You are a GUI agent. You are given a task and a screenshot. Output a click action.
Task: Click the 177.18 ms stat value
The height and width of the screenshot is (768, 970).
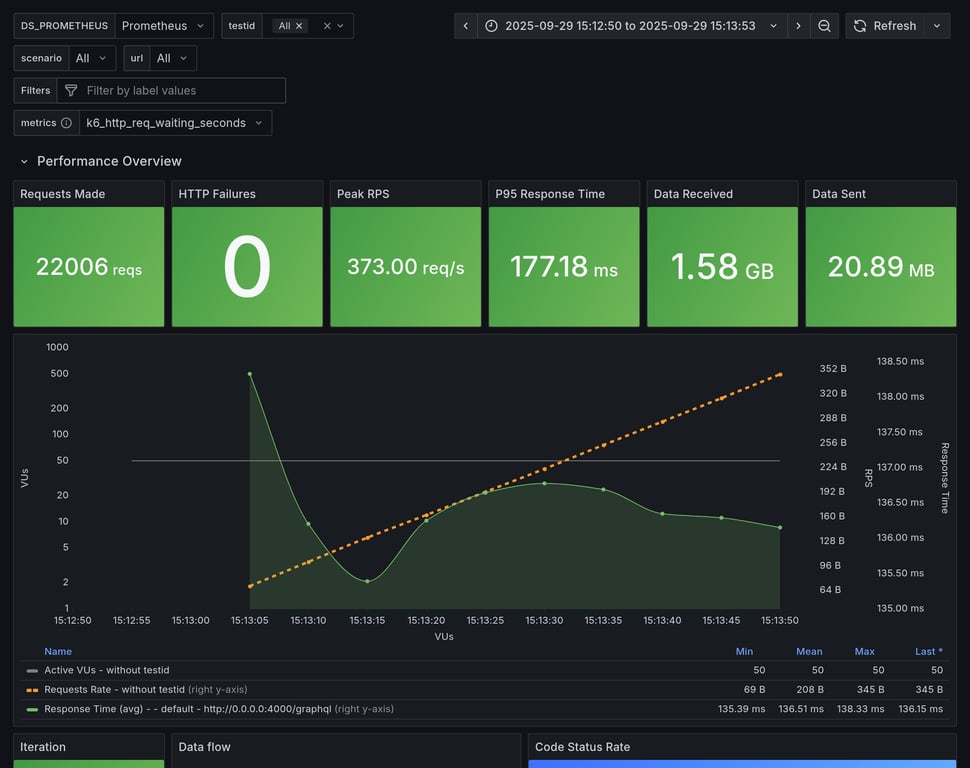point(564,267)
